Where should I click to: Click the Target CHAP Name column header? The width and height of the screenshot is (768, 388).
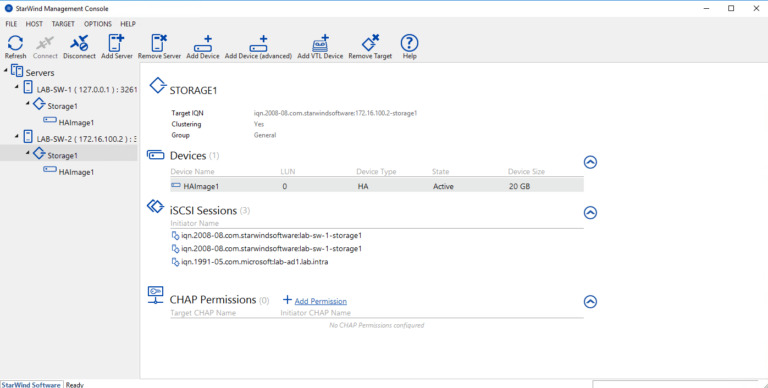[203, 313]
